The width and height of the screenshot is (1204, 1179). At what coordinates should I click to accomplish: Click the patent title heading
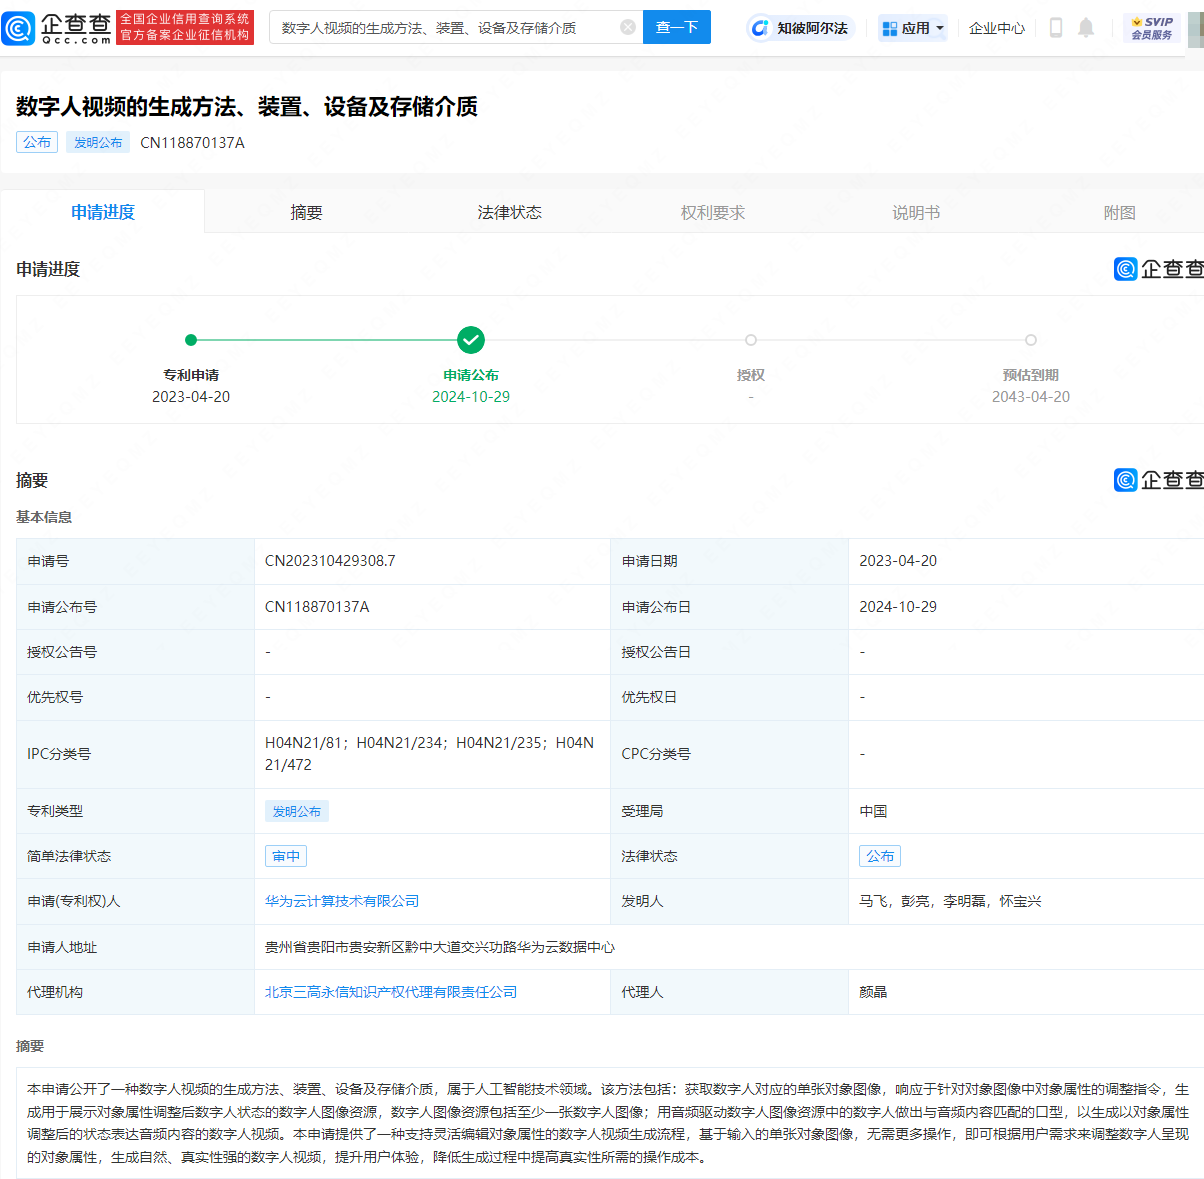[x=247, y=107]
